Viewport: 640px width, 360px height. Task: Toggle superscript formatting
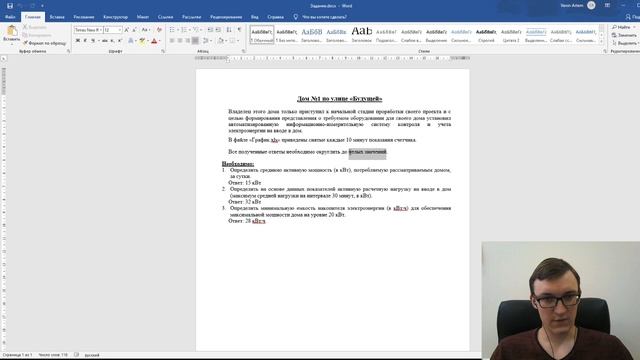(x=120, y=40)
